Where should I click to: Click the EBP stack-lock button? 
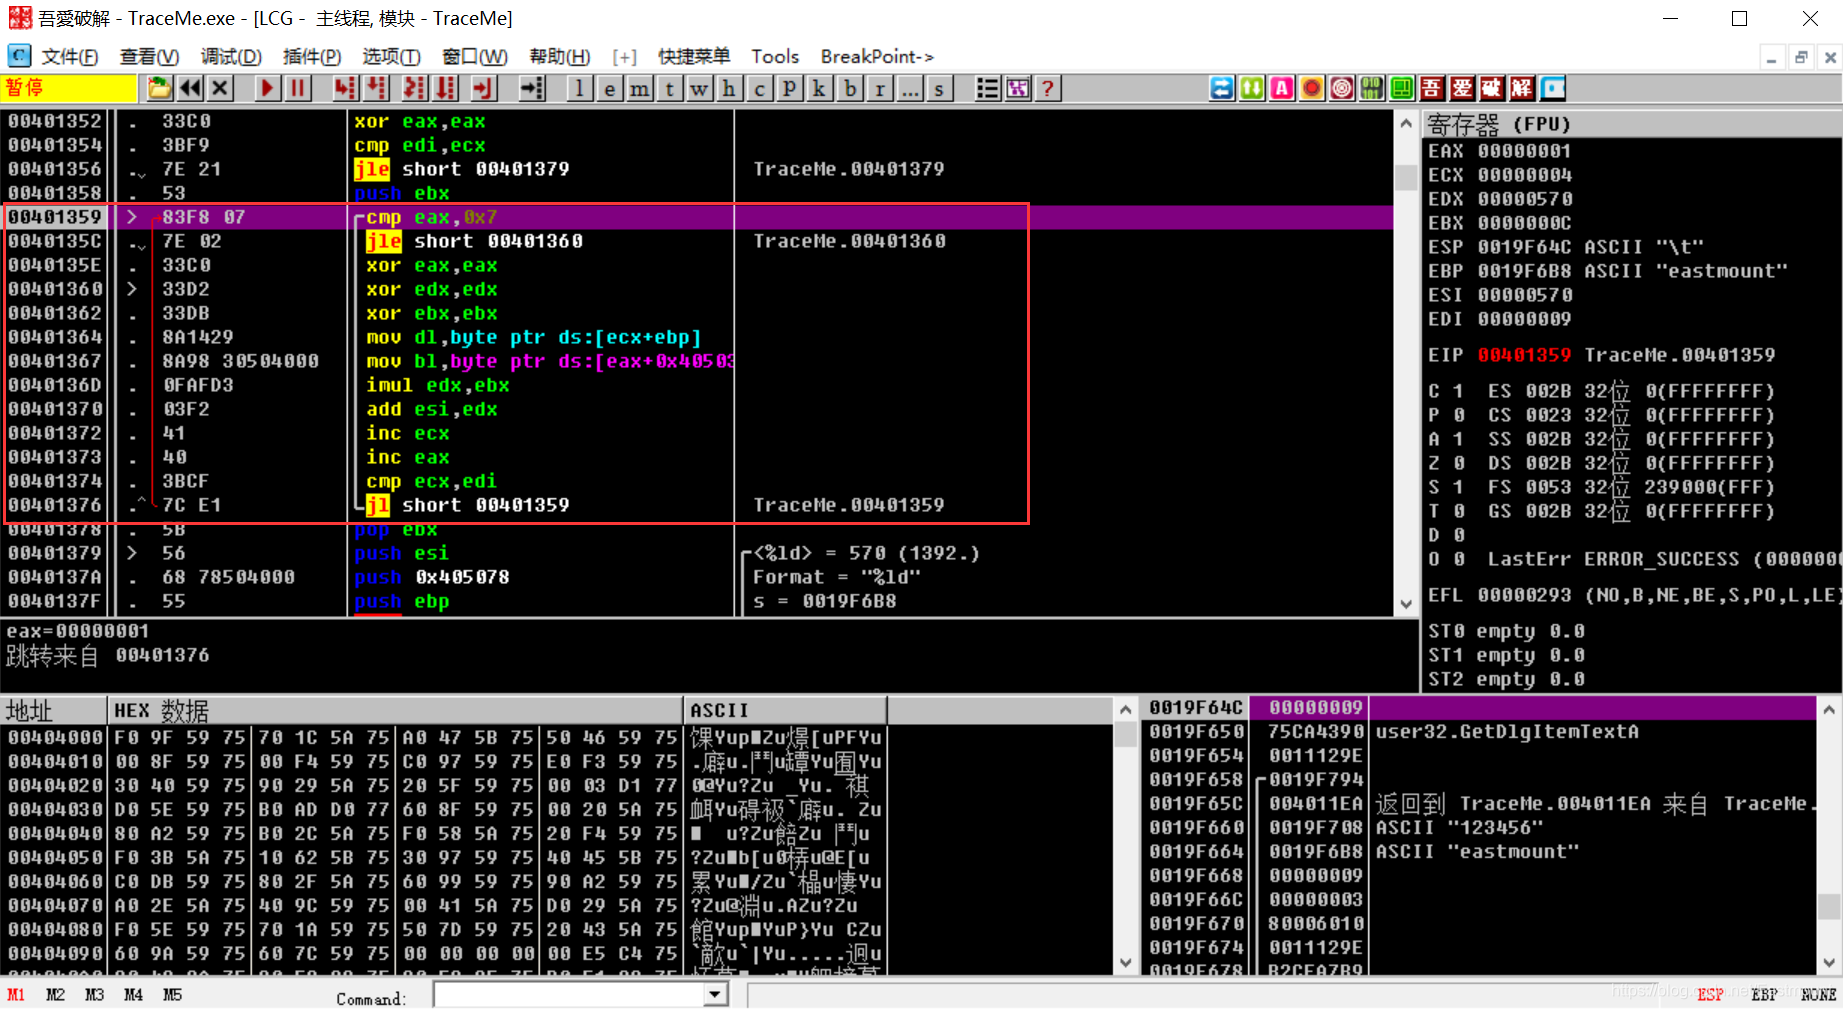1764,995
